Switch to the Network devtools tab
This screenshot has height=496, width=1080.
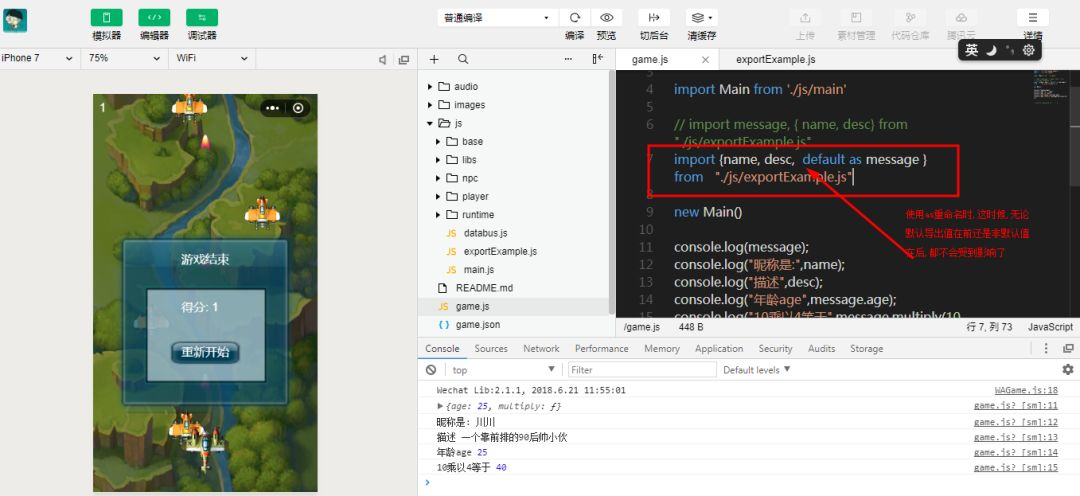point(541,349)
